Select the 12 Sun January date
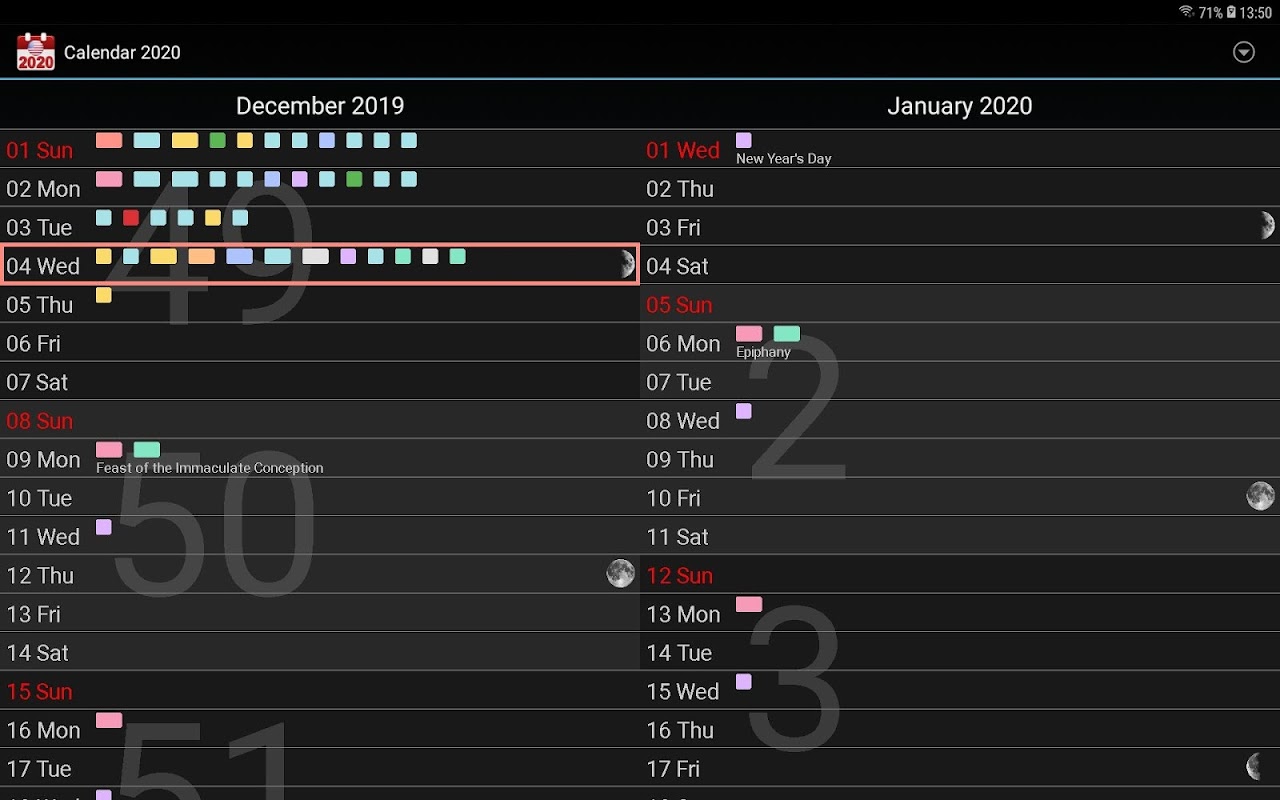Viewport: 1280px width, 800px height. (680, 575)
